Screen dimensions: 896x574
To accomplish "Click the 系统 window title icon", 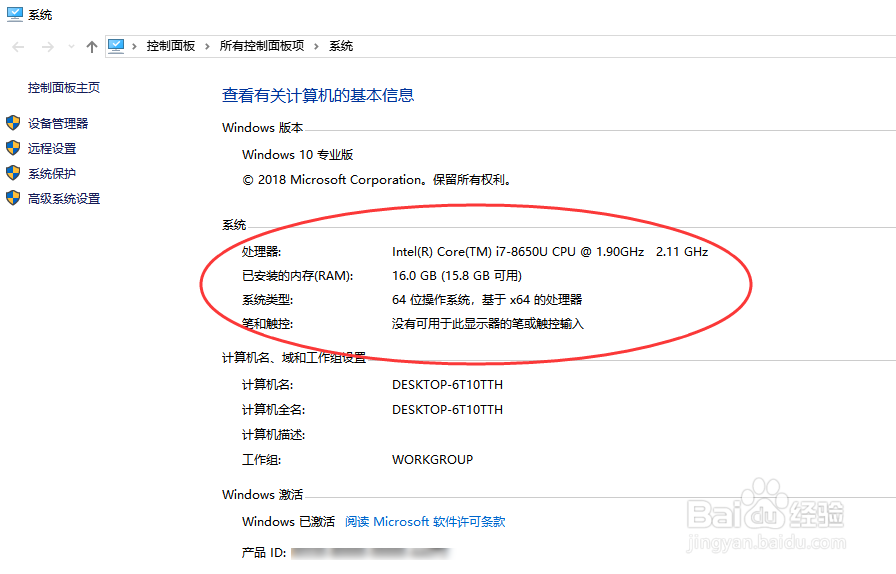I will click(x=15, y=14).
